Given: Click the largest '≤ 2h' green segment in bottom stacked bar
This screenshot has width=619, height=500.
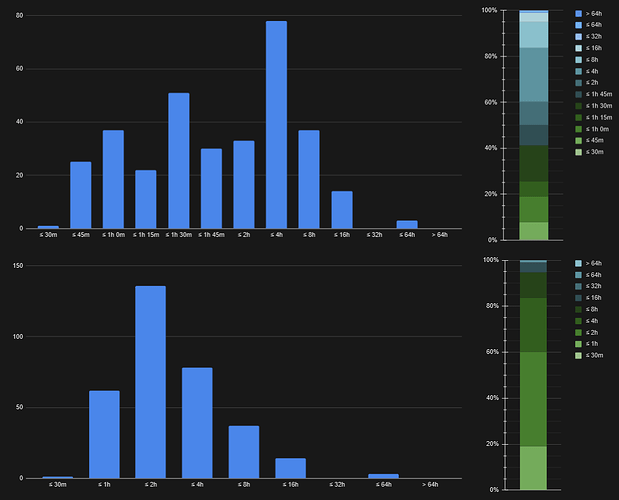Looking at the screenshot, I should (533, 399).
